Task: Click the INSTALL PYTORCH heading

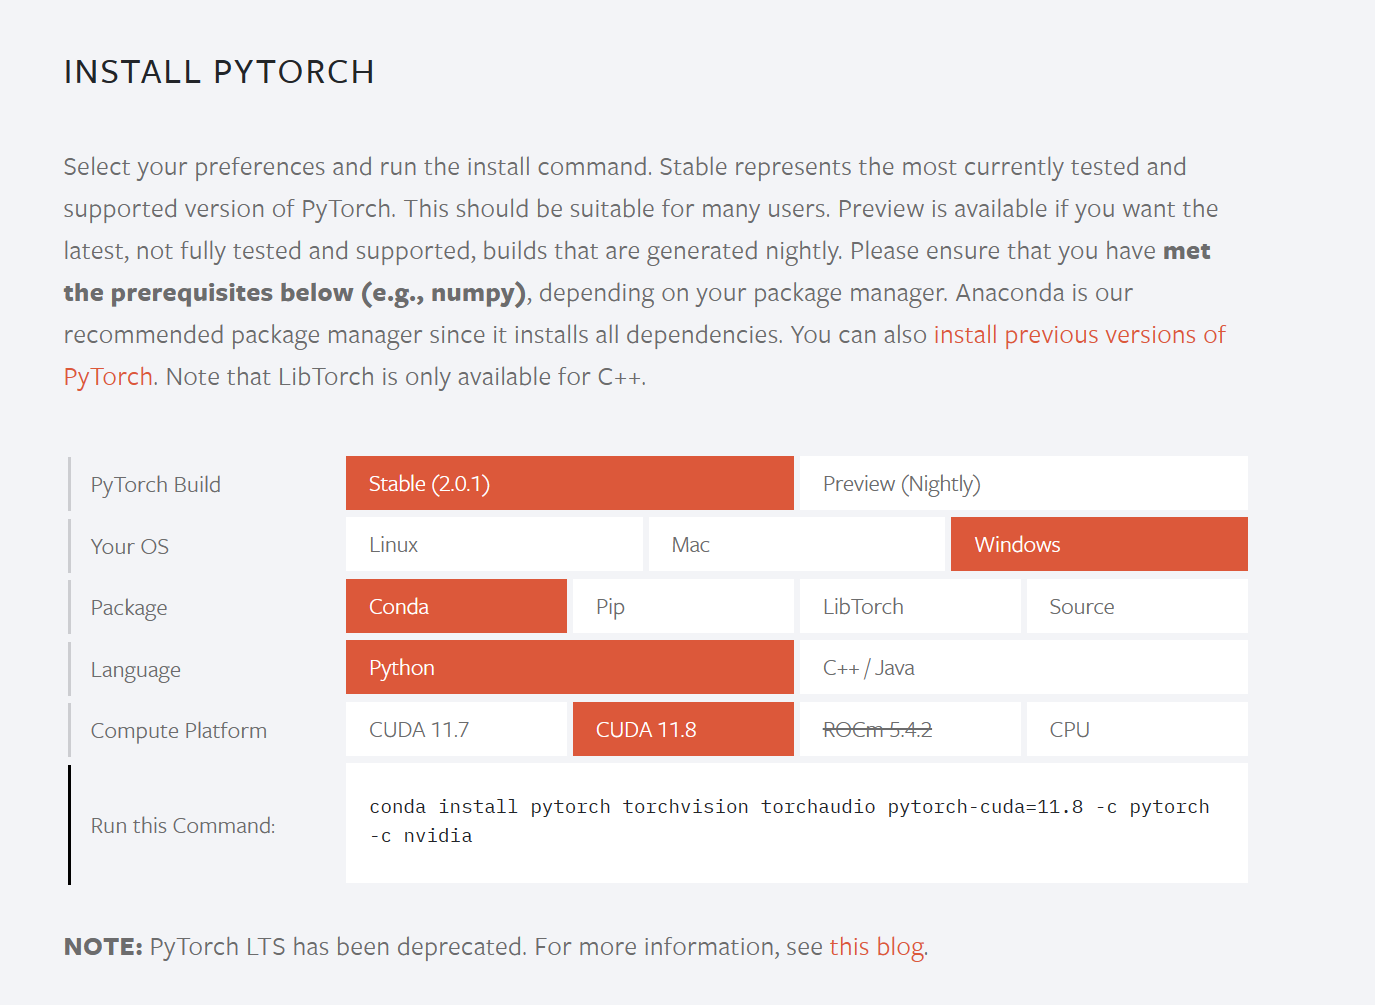Action: pyautogui.click(x=219, y=71)
